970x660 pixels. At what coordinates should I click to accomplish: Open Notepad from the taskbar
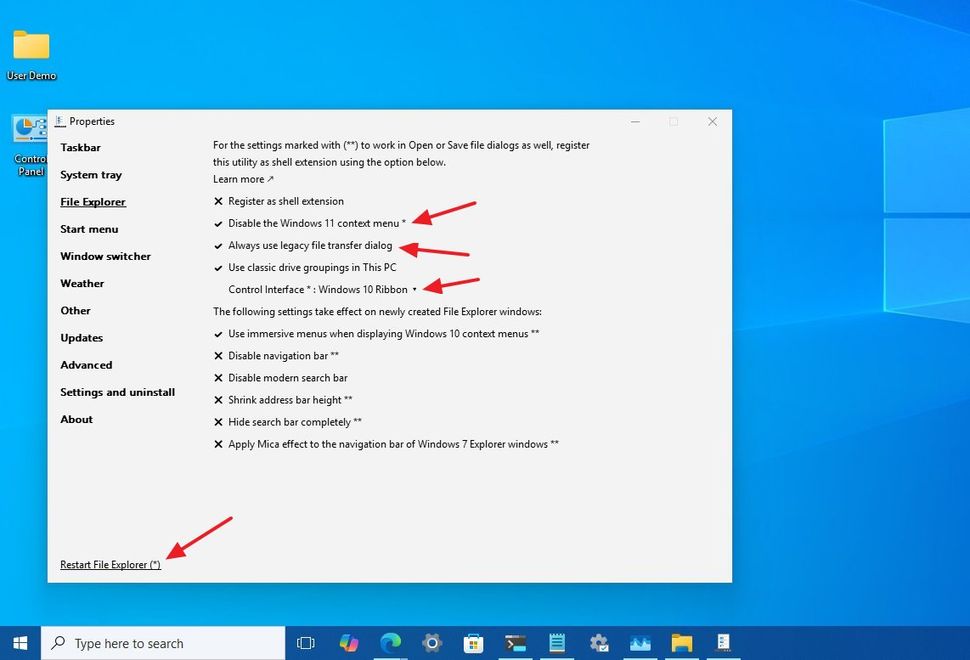point(557,643)
